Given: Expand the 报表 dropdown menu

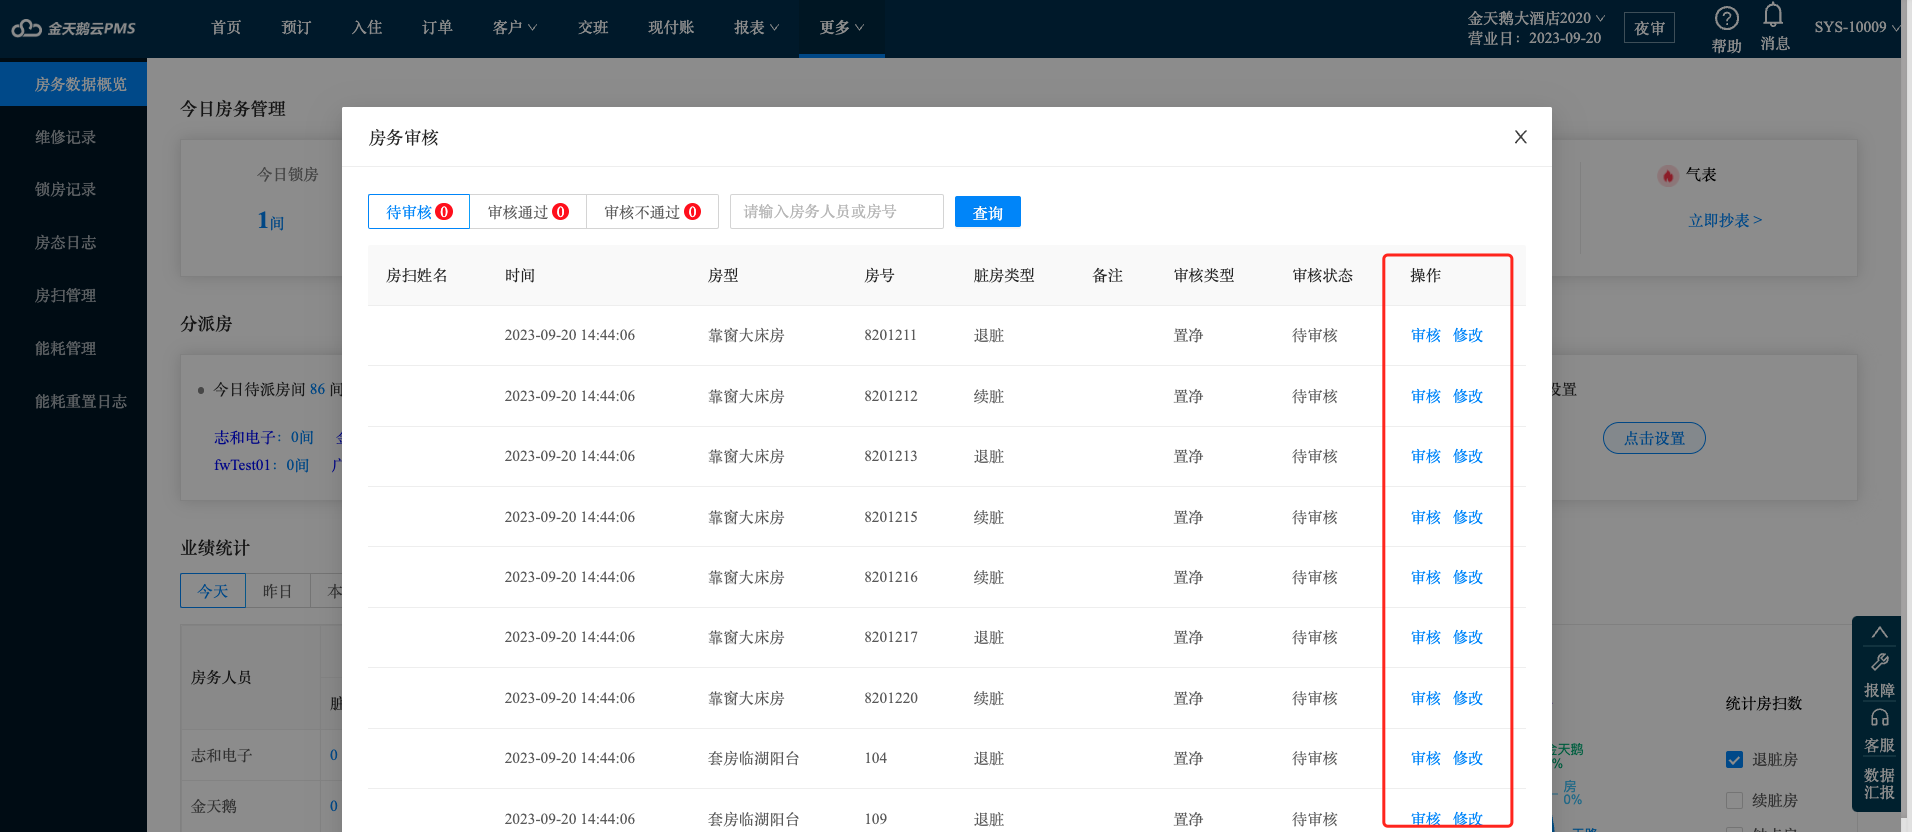Looking at the screenshot, I should (756, 28).
